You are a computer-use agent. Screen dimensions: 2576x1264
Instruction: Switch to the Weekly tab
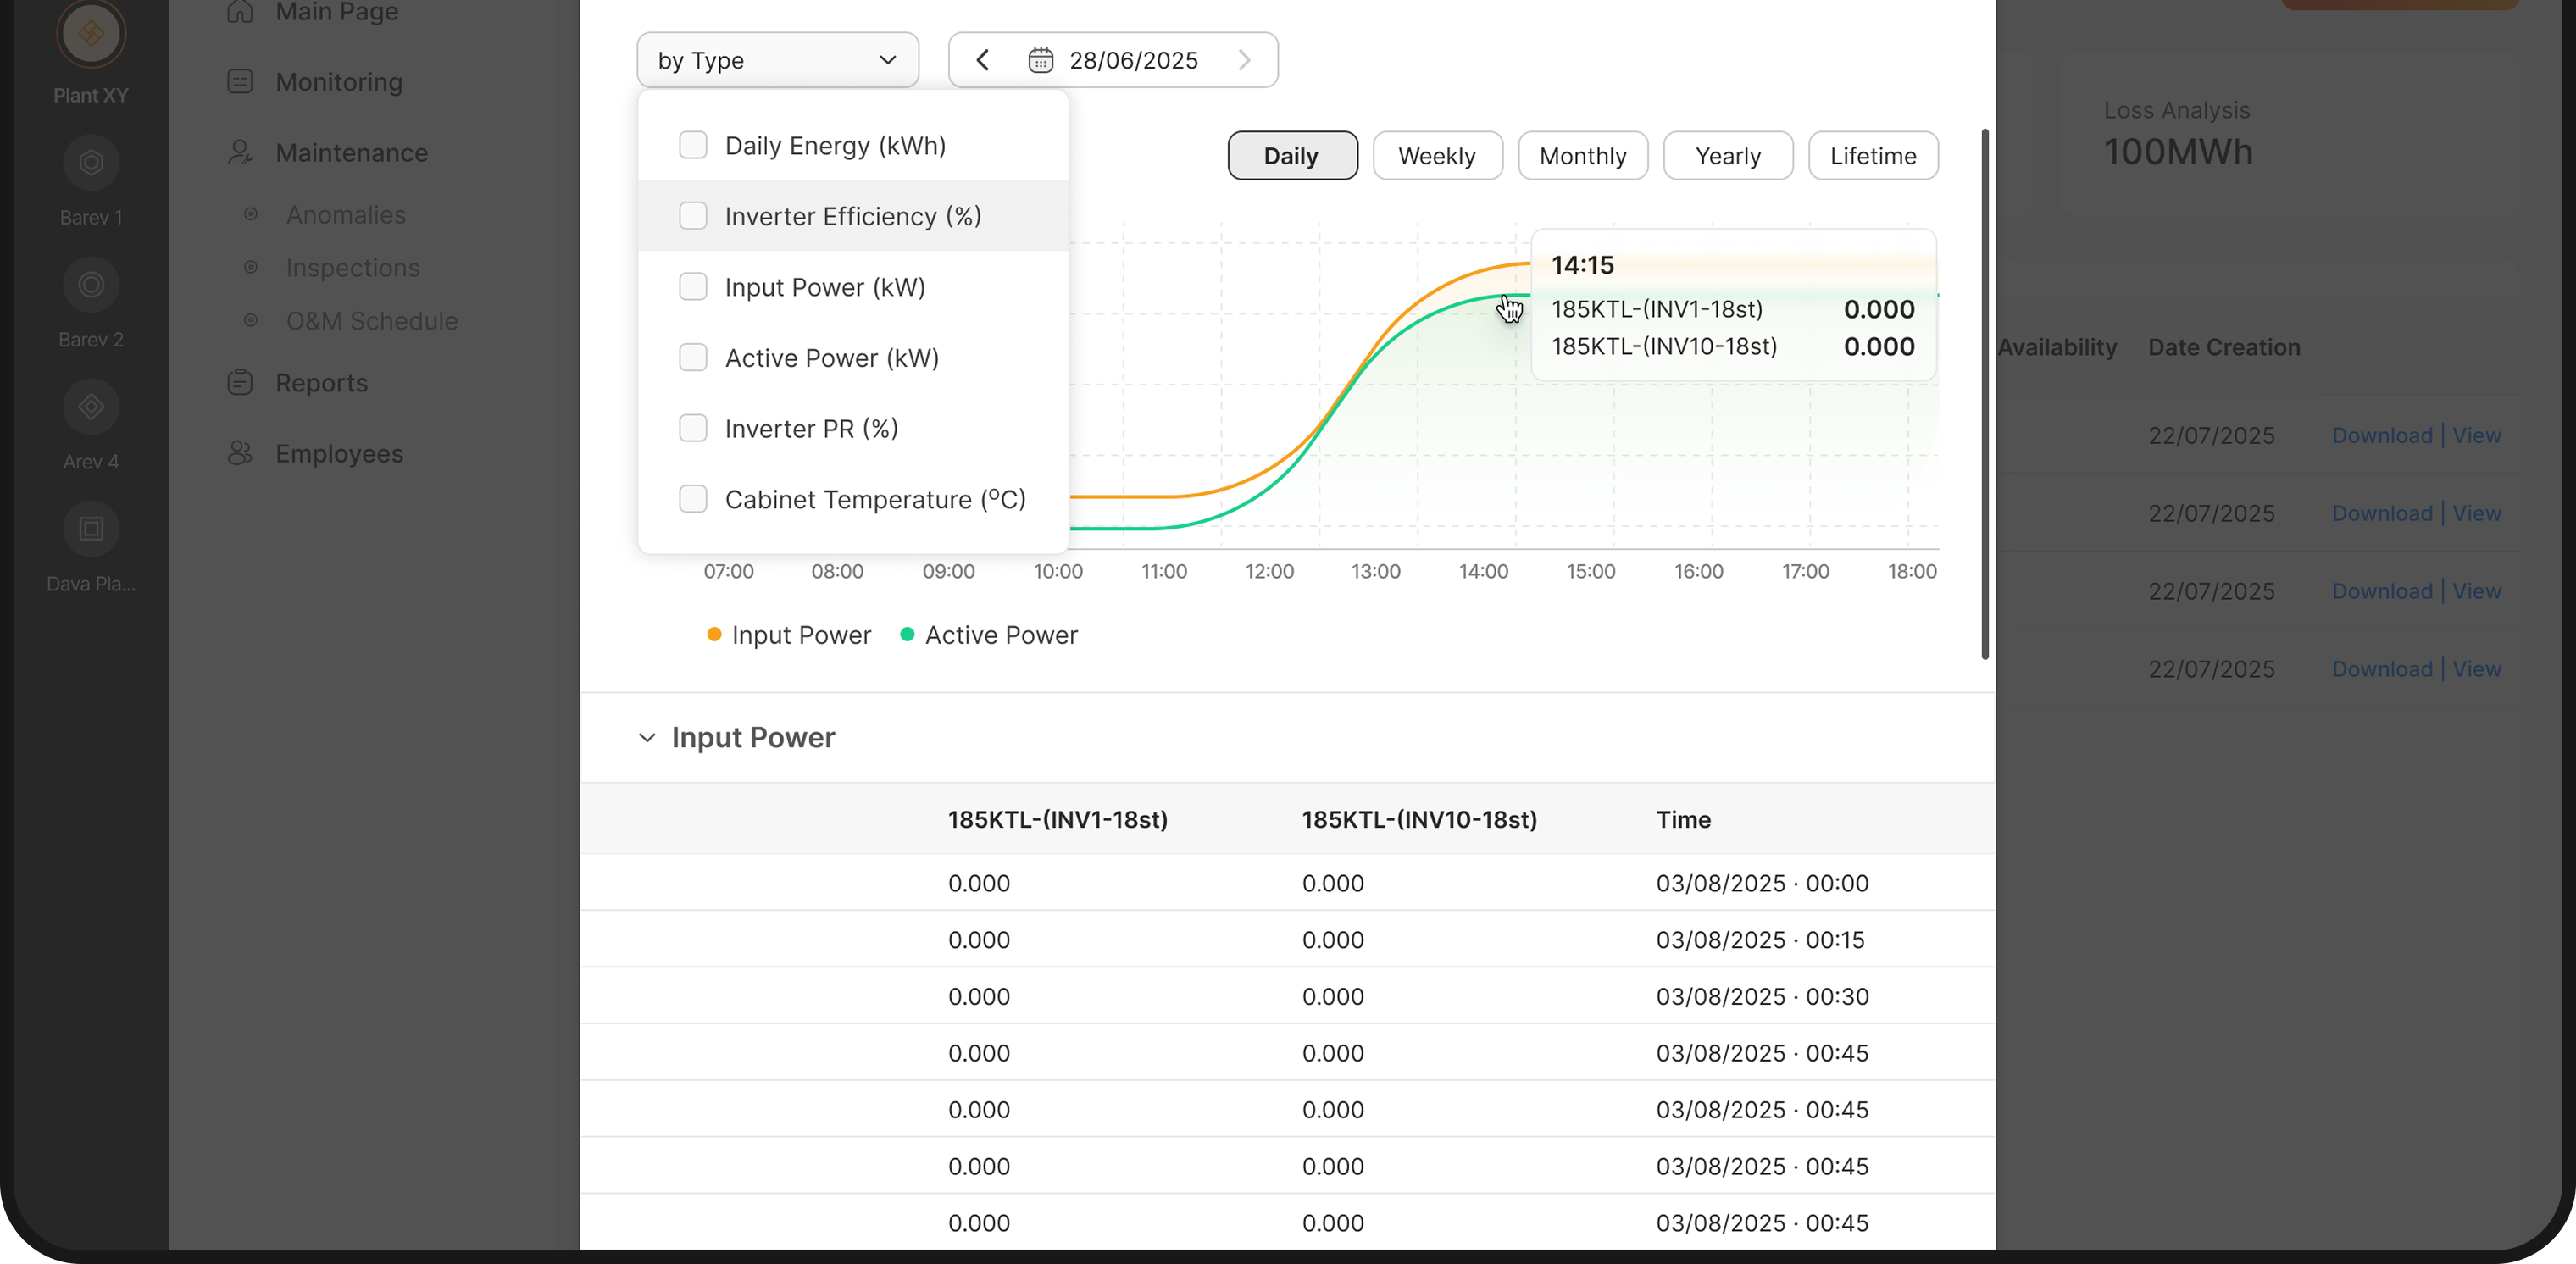pos(1436,156)
